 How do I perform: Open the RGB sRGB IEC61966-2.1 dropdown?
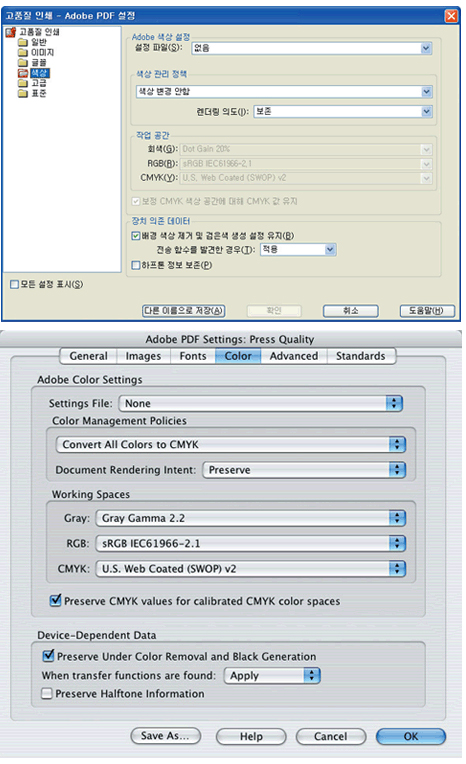tap(251, 543)
